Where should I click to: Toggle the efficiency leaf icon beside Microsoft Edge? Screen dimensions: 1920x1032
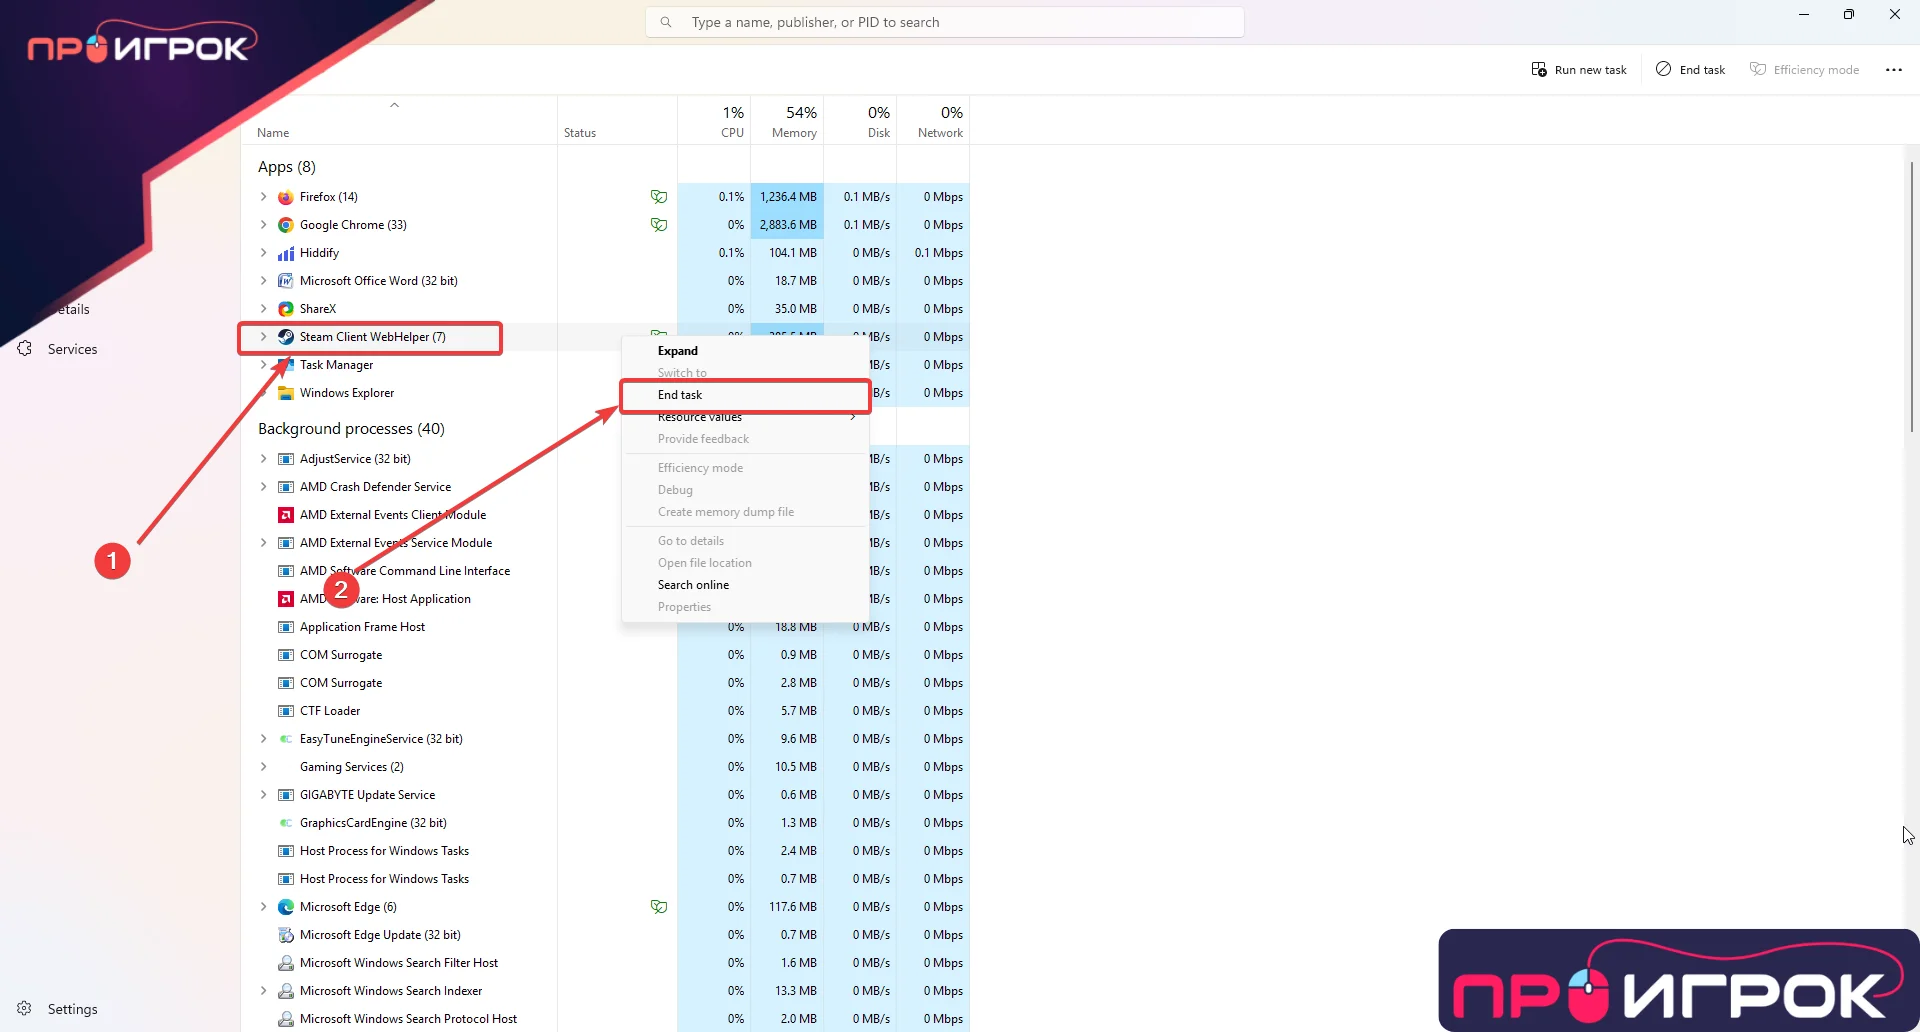[x=659, y=907]
